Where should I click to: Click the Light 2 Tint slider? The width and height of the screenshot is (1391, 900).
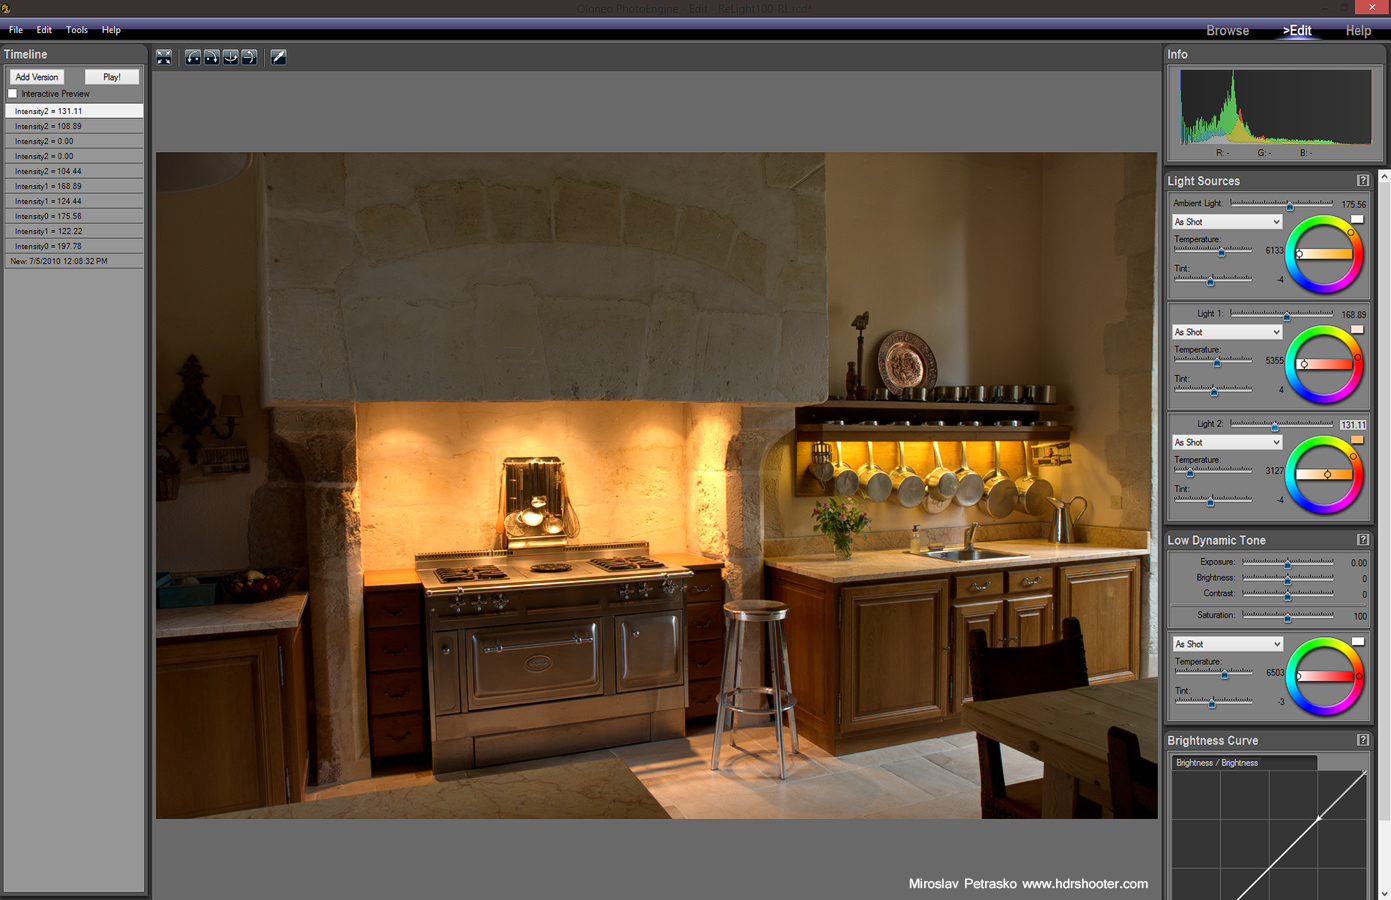point(1213,499)
